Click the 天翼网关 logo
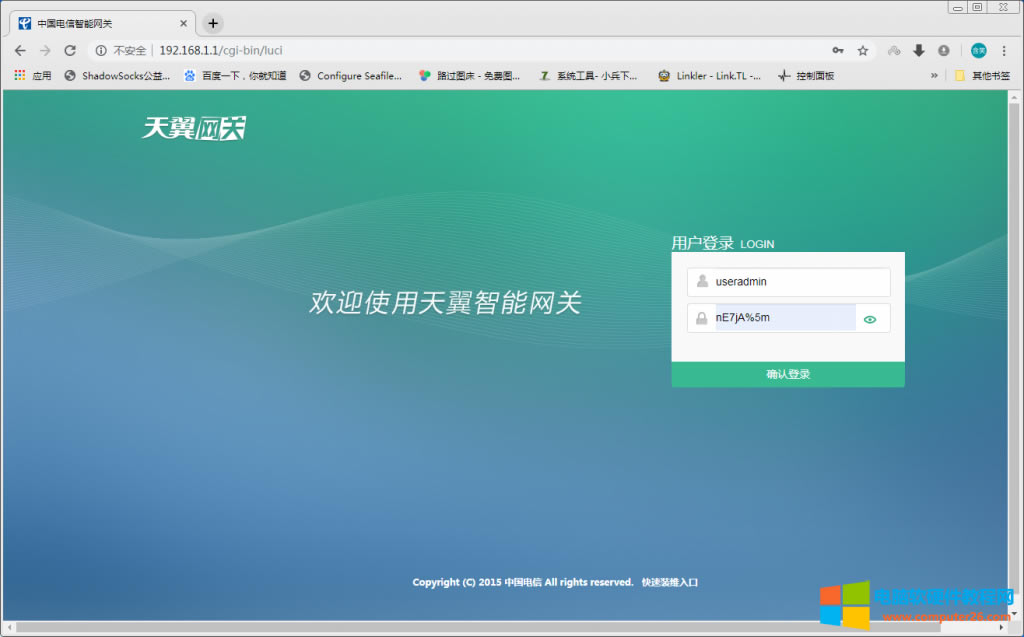Image resolution: width=1024 pixels, height=637 pixels. [194, 127]
